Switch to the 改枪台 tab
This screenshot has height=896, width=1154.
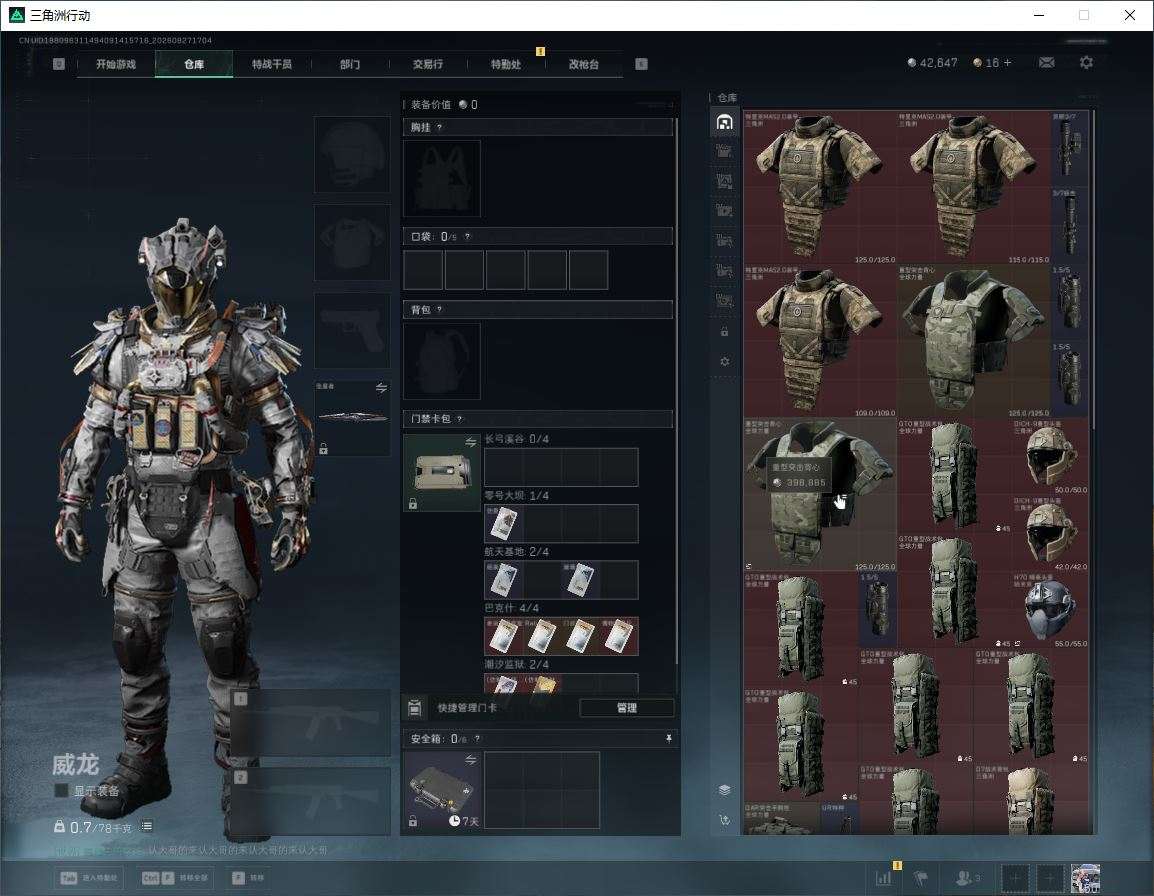point(584,64)
